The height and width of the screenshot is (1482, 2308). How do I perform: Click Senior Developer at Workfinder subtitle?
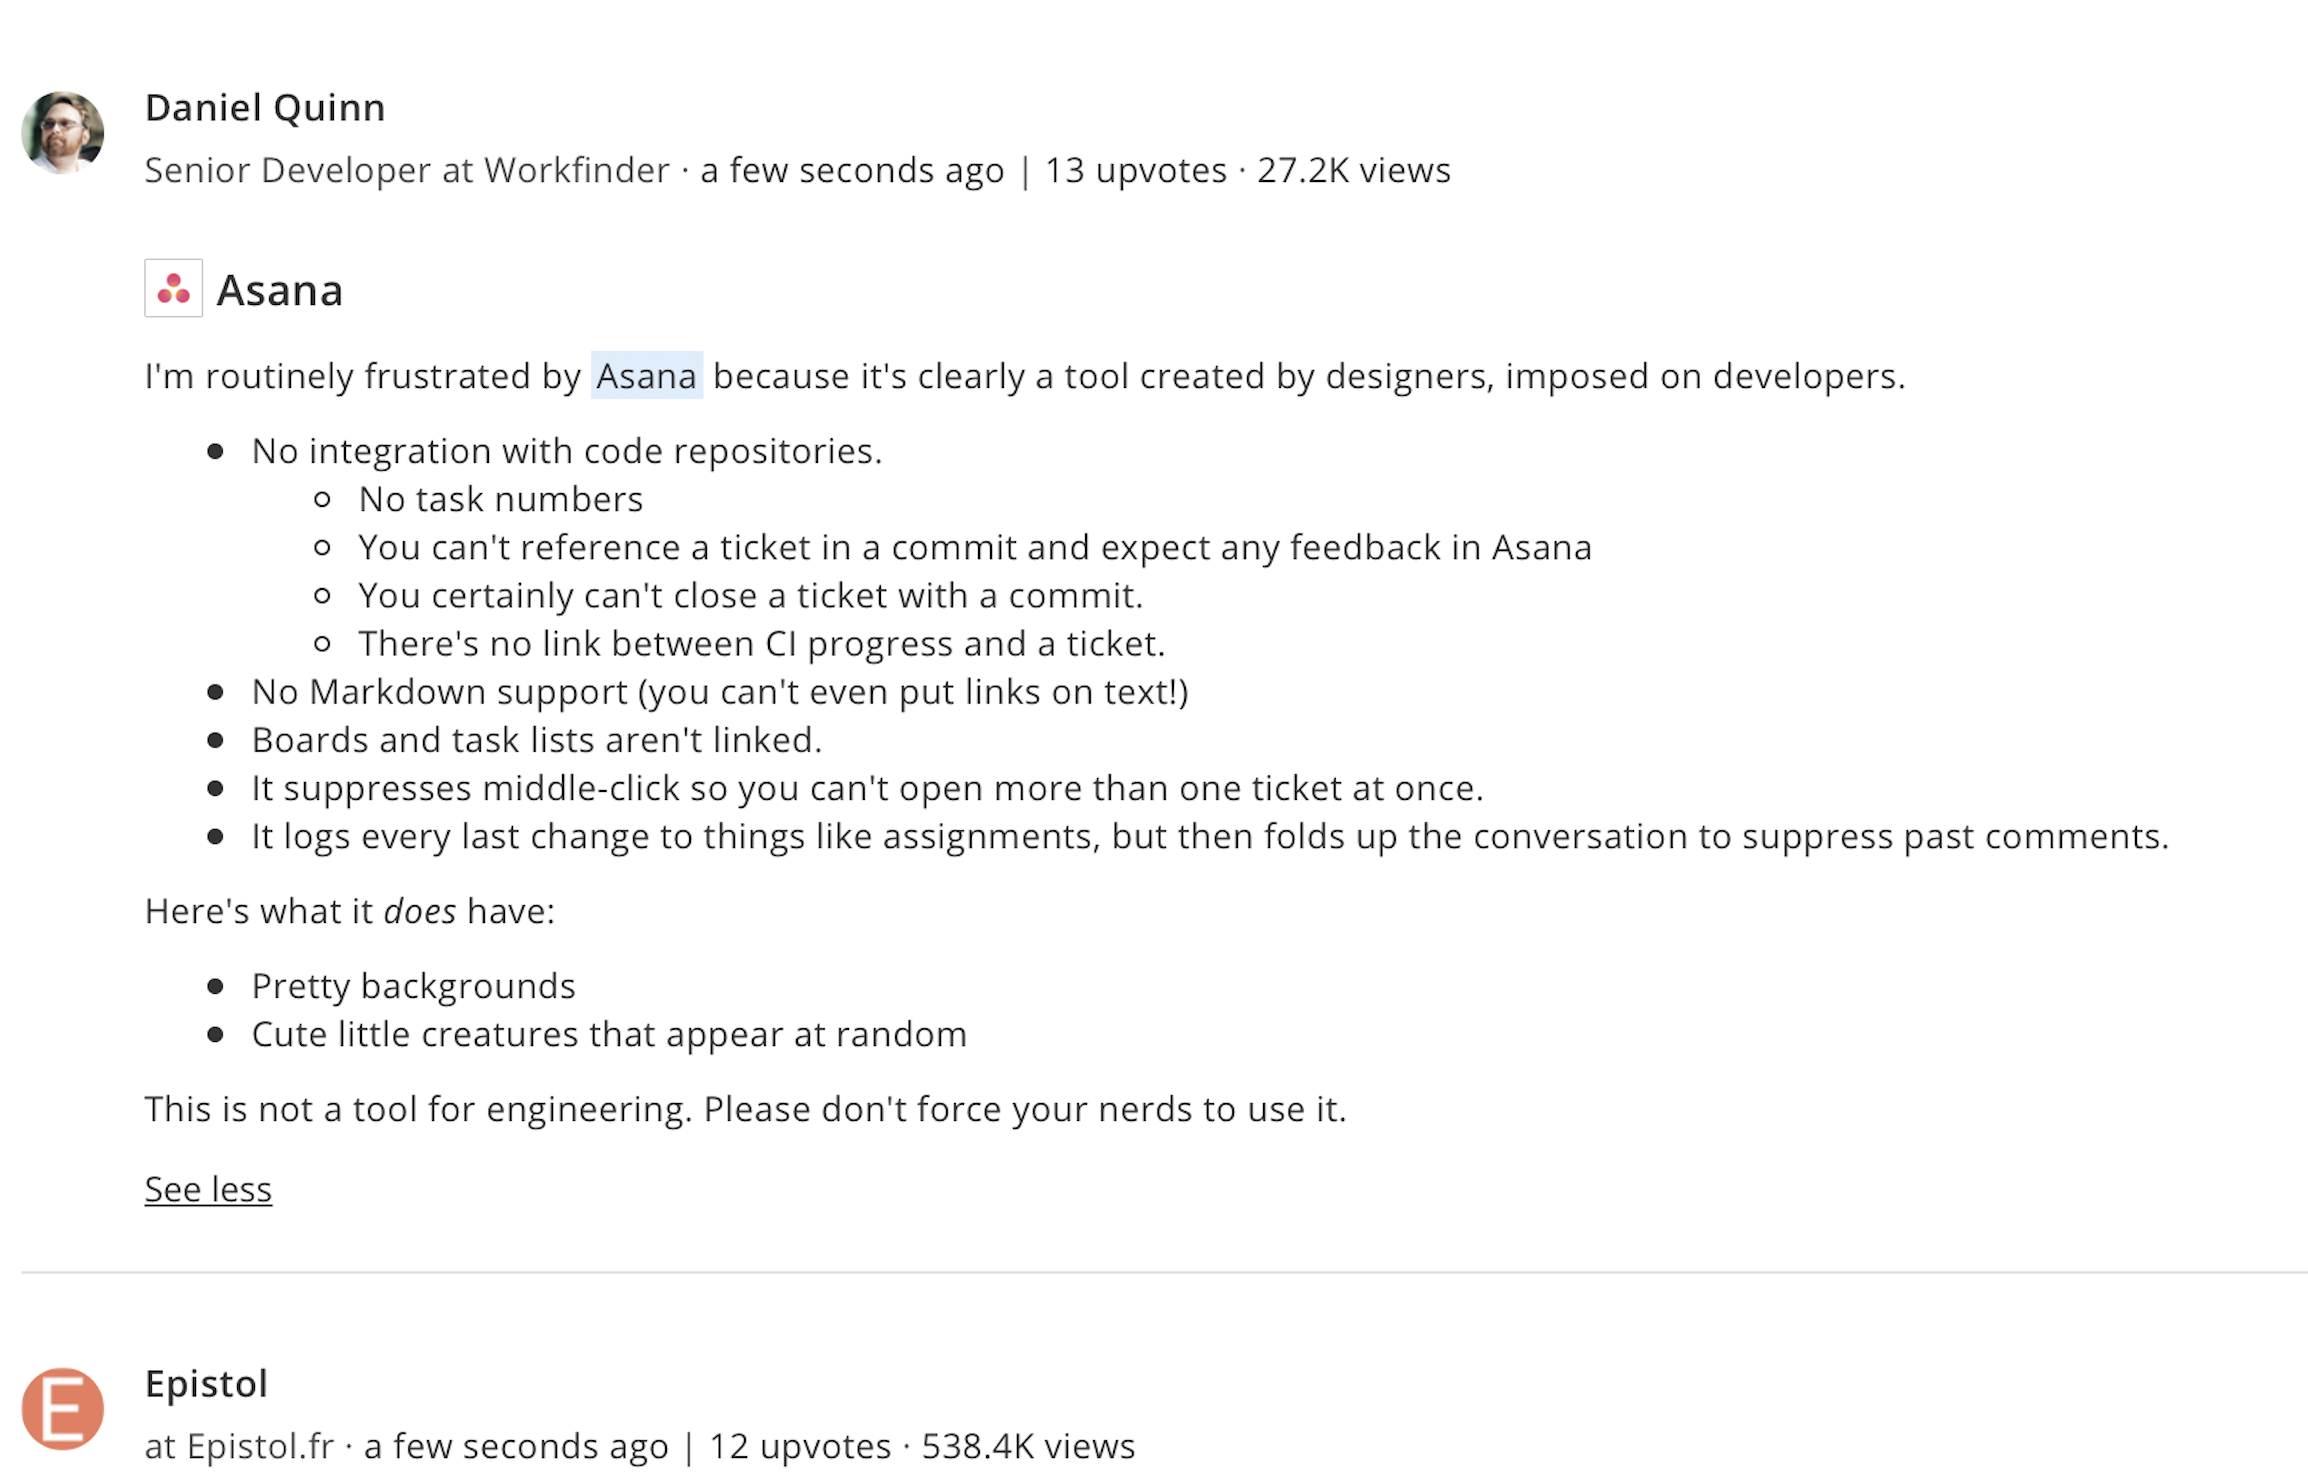pyautogui.click(x=407, y=170)
